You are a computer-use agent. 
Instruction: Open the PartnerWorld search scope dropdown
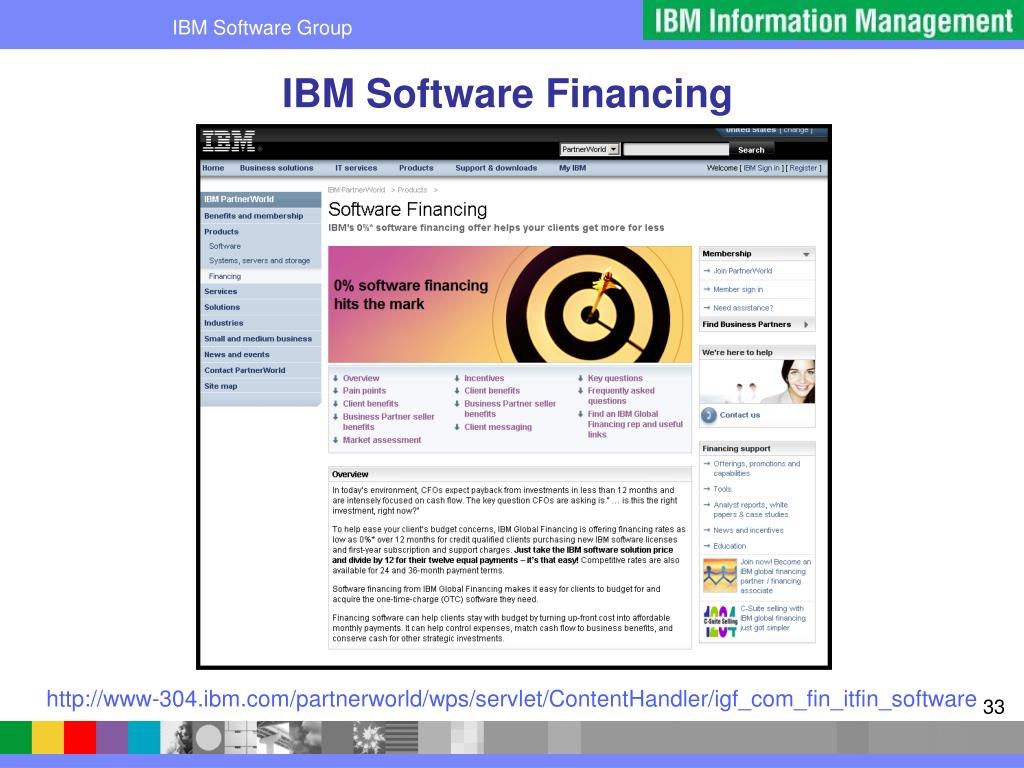(589, 150)
